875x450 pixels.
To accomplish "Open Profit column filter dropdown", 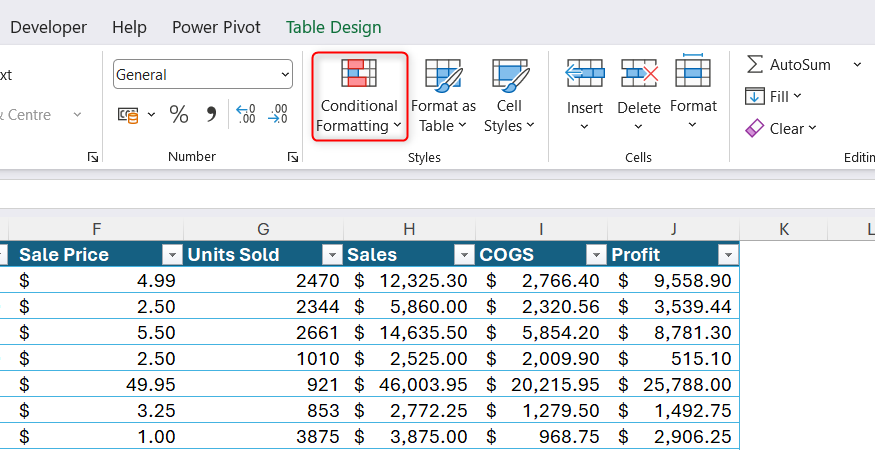I will click(x=728, y=255).
